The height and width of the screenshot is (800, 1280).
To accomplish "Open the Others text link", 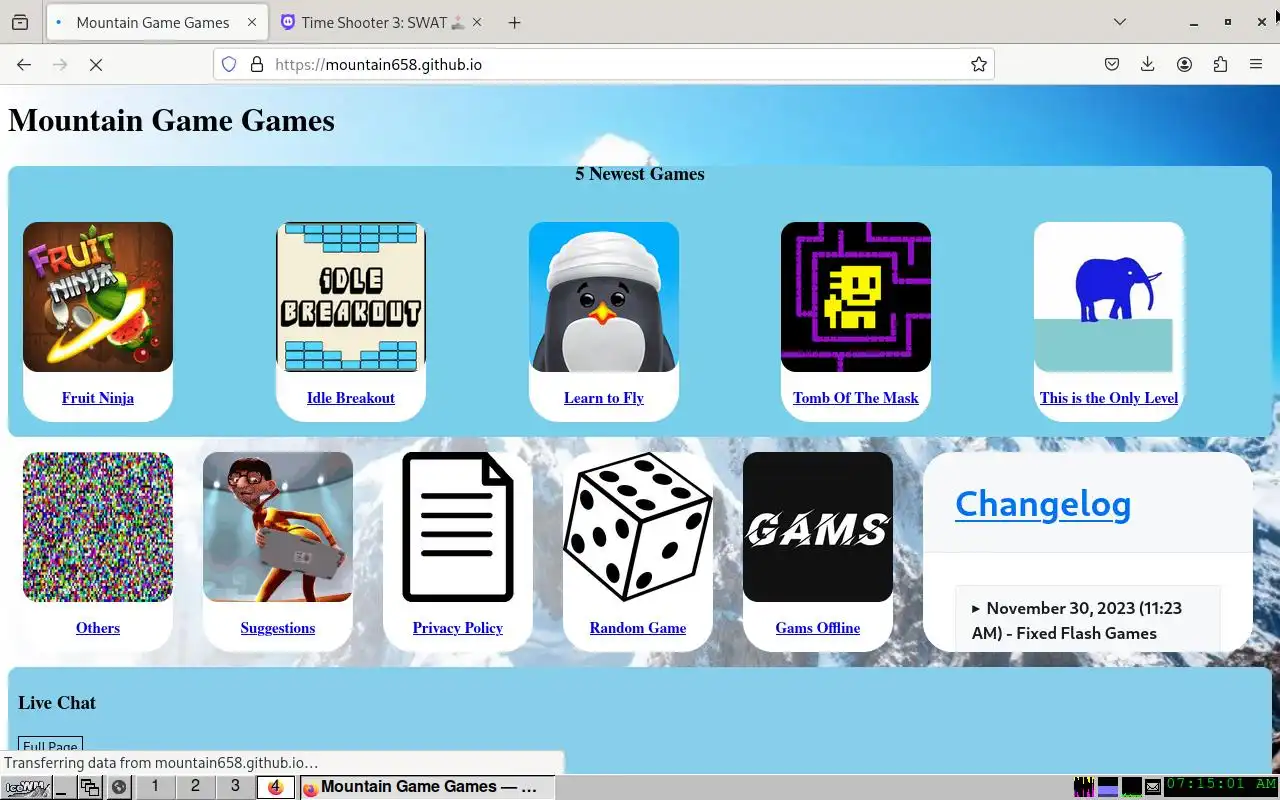I will pos(98,628).
